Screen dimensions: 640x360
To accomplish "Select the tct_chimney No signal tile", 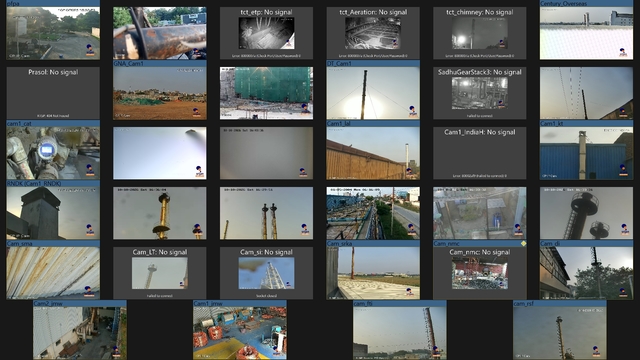I will point(480,33).
